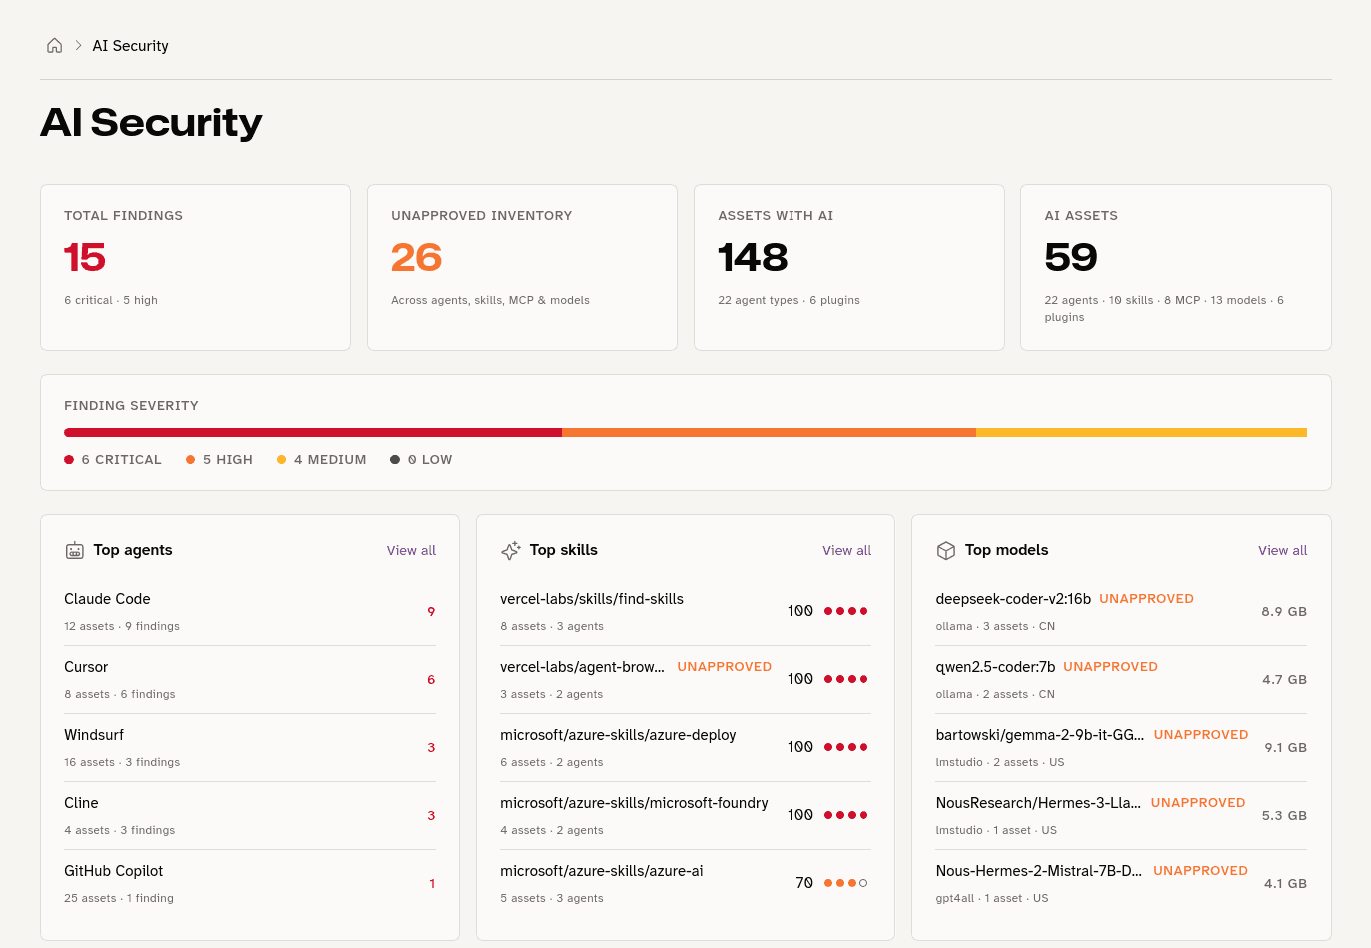Open microsoft/azure-skills/azure-deploy skill
Image resolution: width=1371 pixels, height=948 pixels.
click(618, 735)
